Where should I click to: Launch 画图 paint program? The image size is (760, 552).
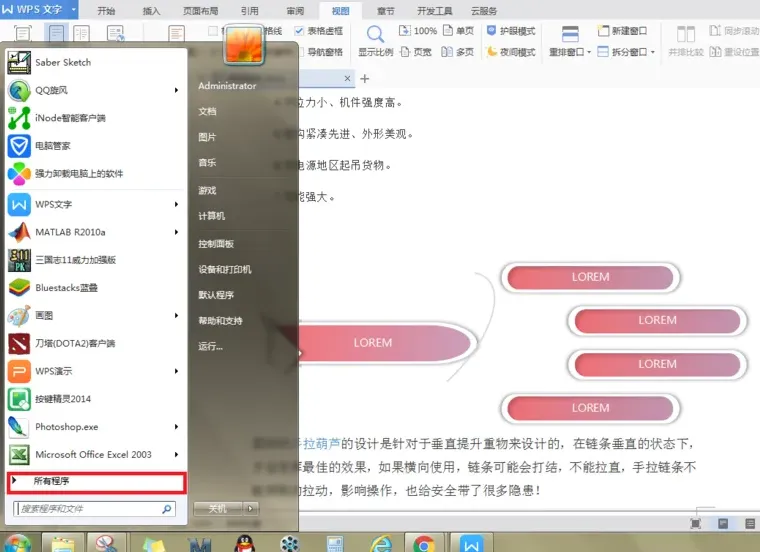point(96,315)
